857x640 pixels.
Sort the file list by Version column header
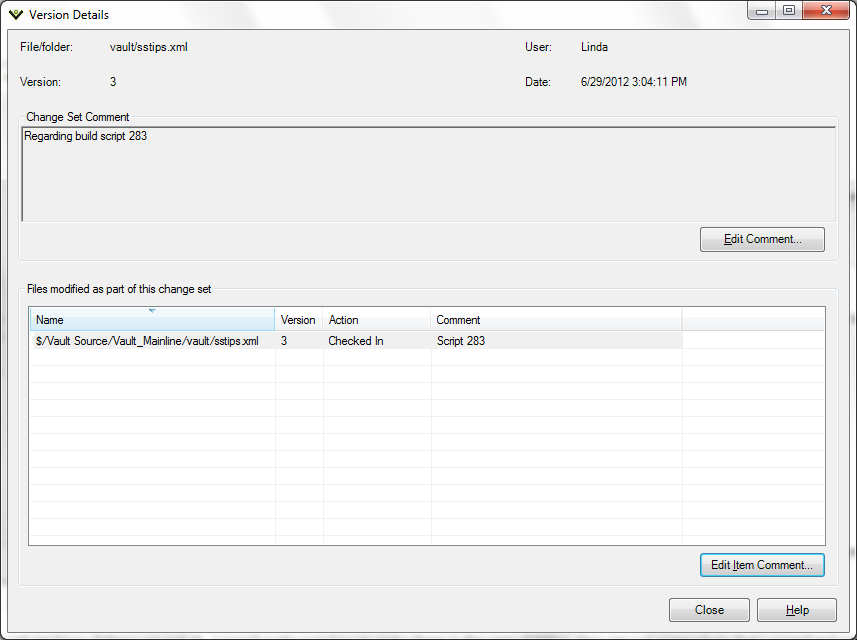298,321
